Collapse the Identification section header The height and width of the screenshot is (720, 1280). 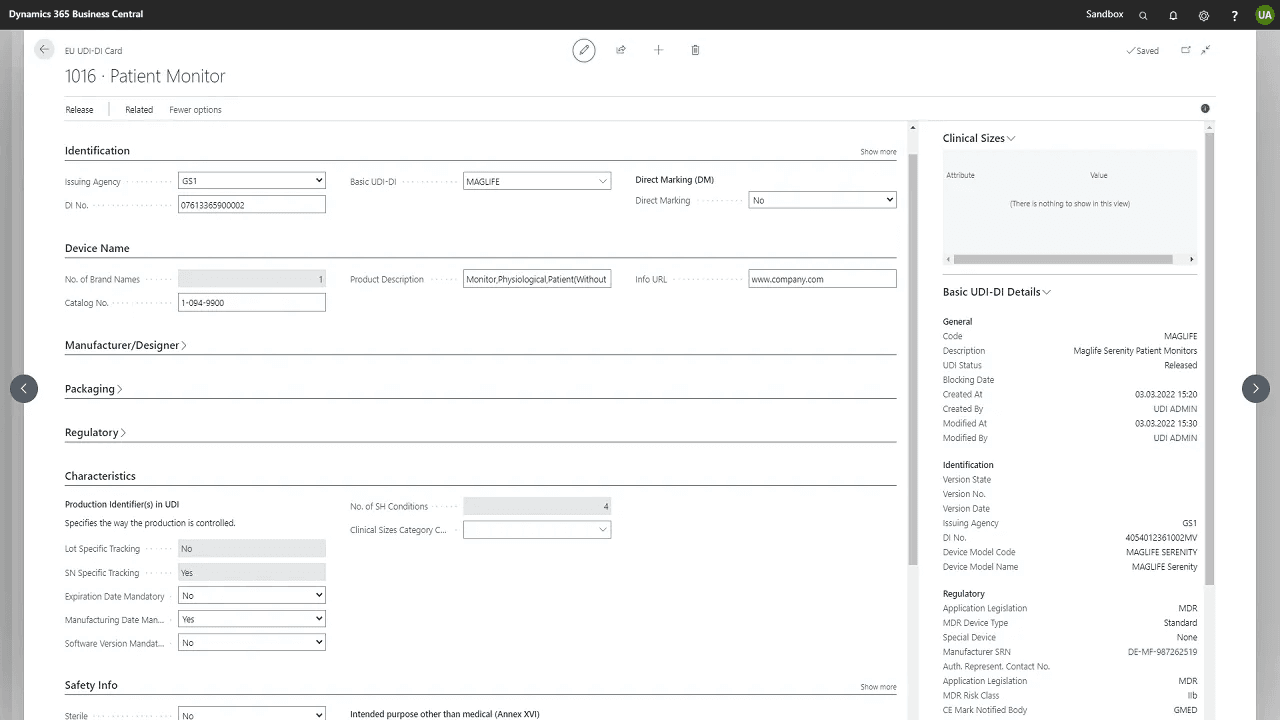click(97, 151)
